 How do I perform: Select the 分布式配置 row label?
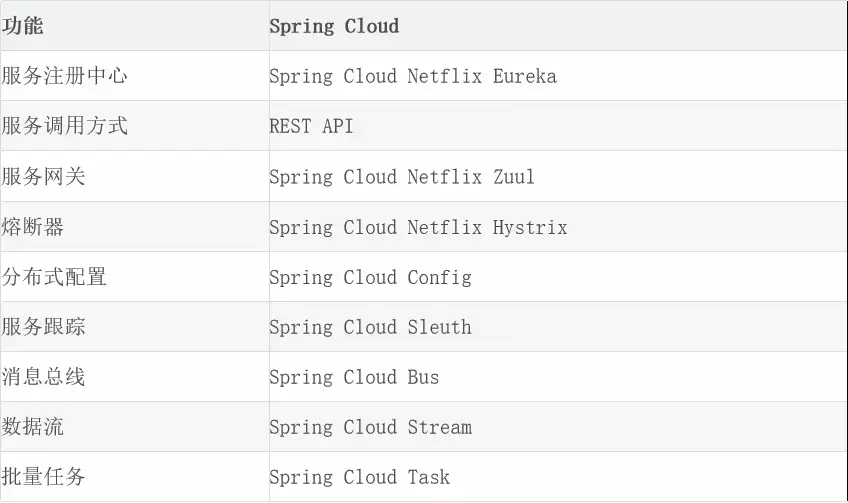(54, 276)
